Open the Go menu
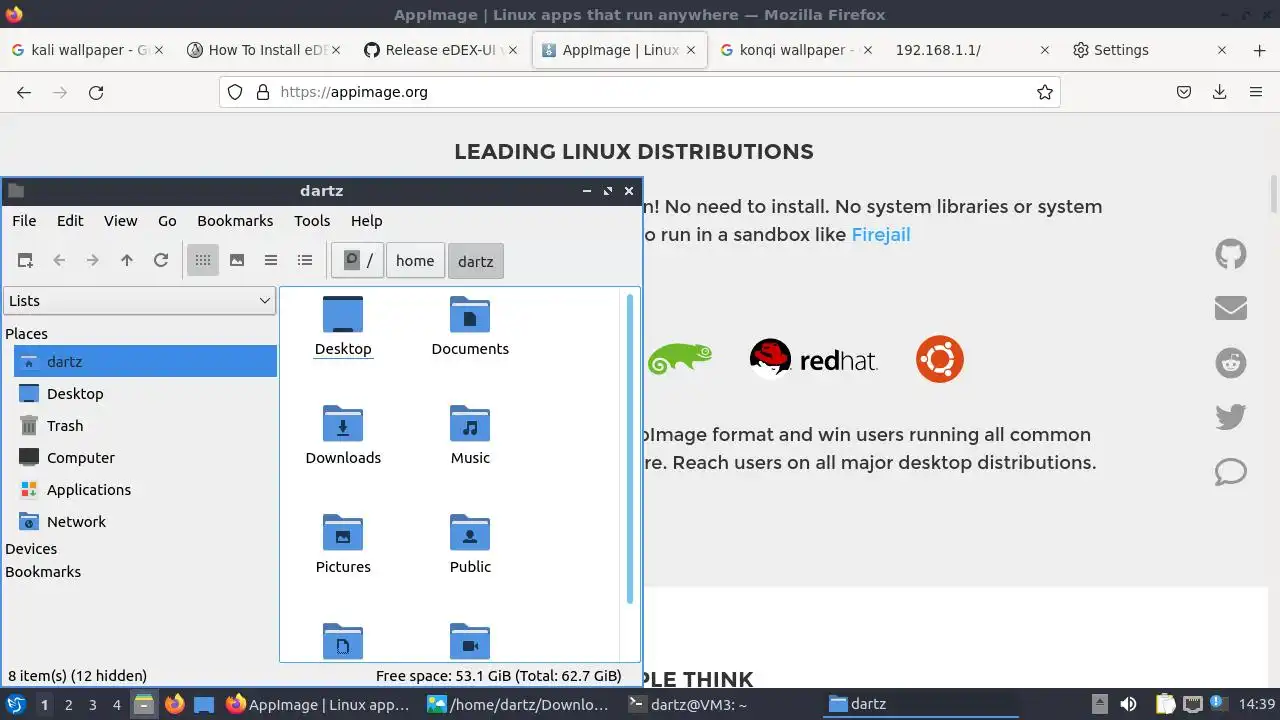1280x720 pixels. tap(167, 221)
